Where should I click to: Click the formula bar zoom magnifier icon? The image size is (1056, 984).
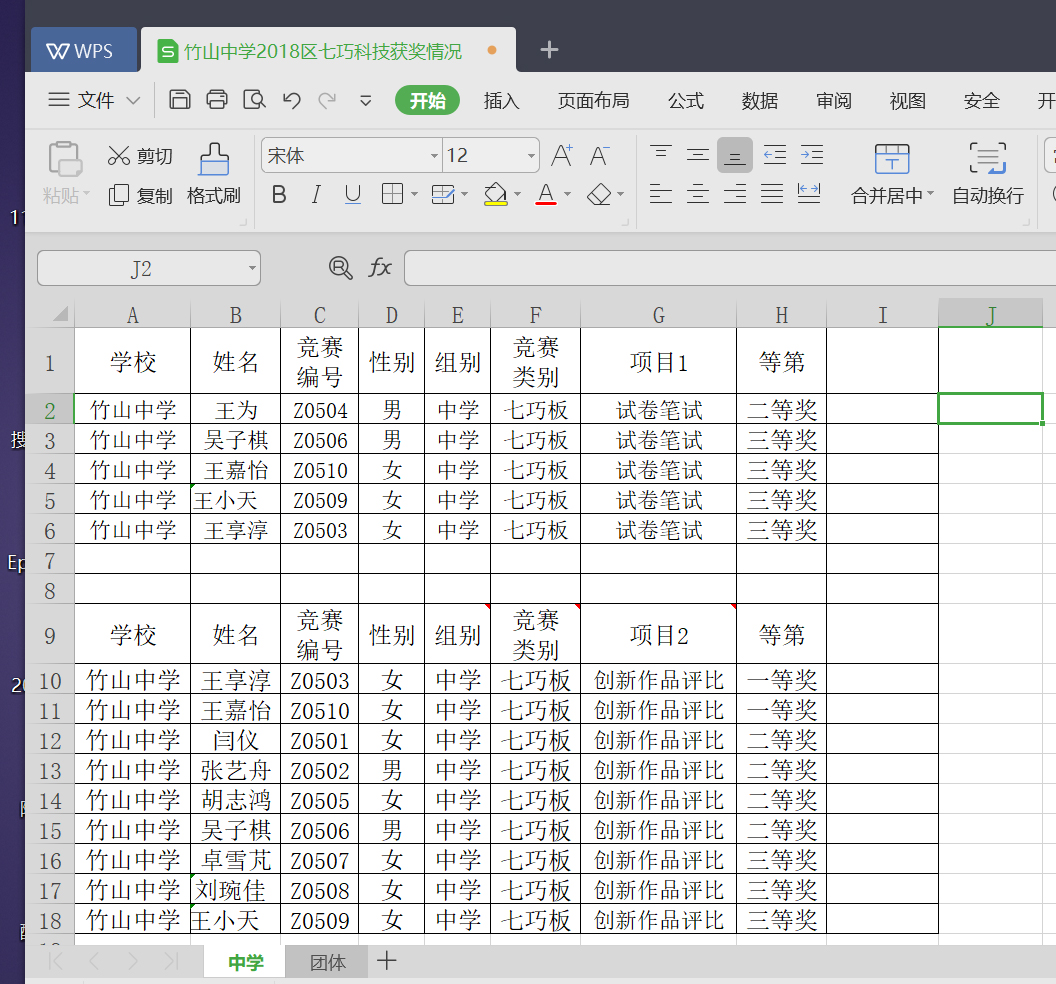point(341,268)
